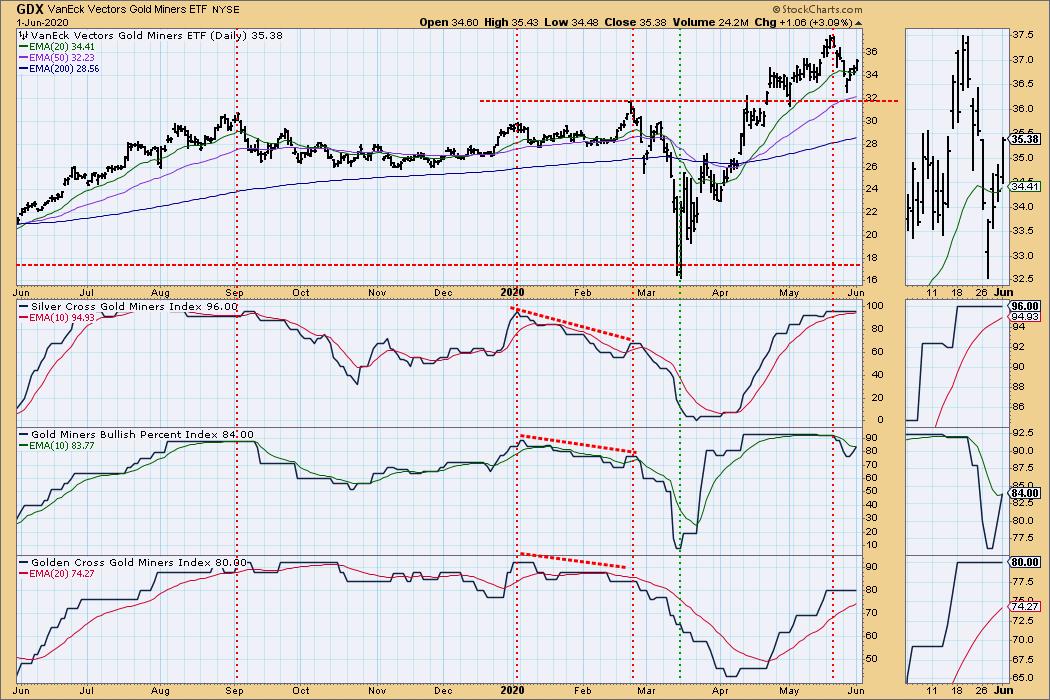Click the 'Close 35.38' value in header
Screen dimensions: 1050x700
pos(635,22)
